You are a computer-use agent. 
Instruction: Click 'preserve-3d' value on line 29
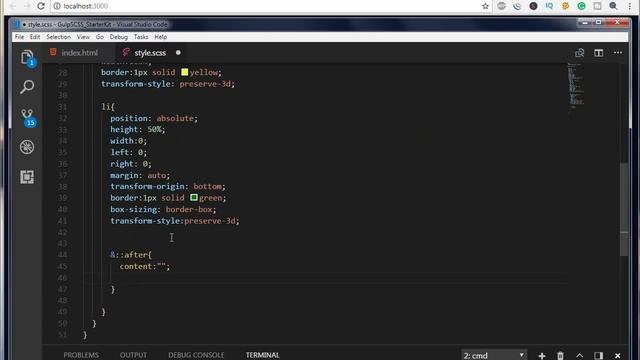(205, 84)
